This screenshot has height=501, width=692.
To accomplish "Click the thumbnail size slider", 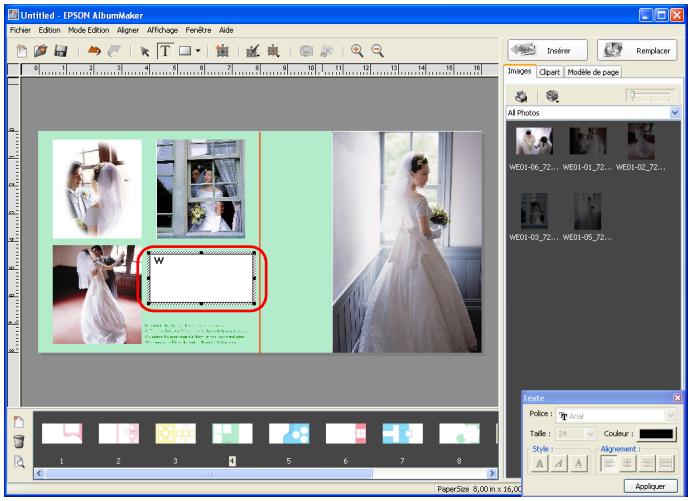I will 650,95.
